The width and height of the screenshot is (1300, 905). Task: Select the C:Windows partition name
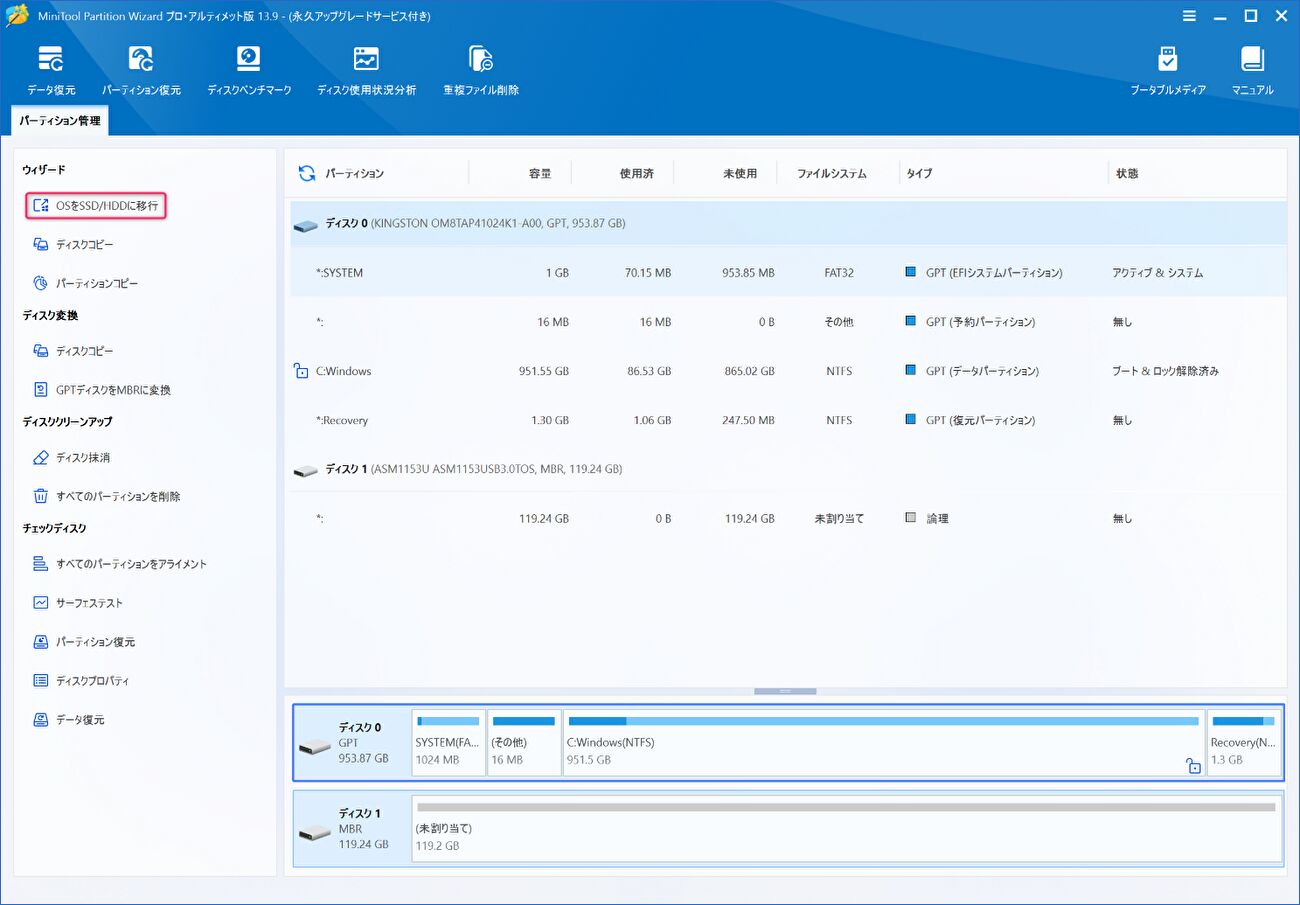pos(343,371)
